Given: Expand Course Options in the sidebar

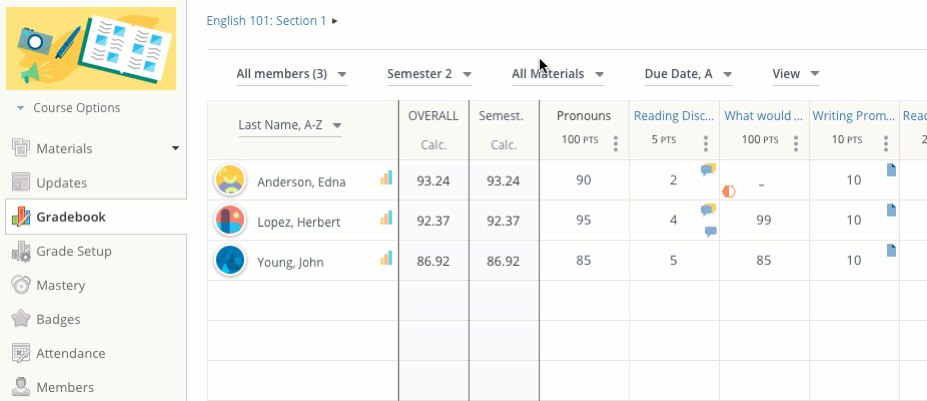Looking at the screenshot, I should [68, 108].
